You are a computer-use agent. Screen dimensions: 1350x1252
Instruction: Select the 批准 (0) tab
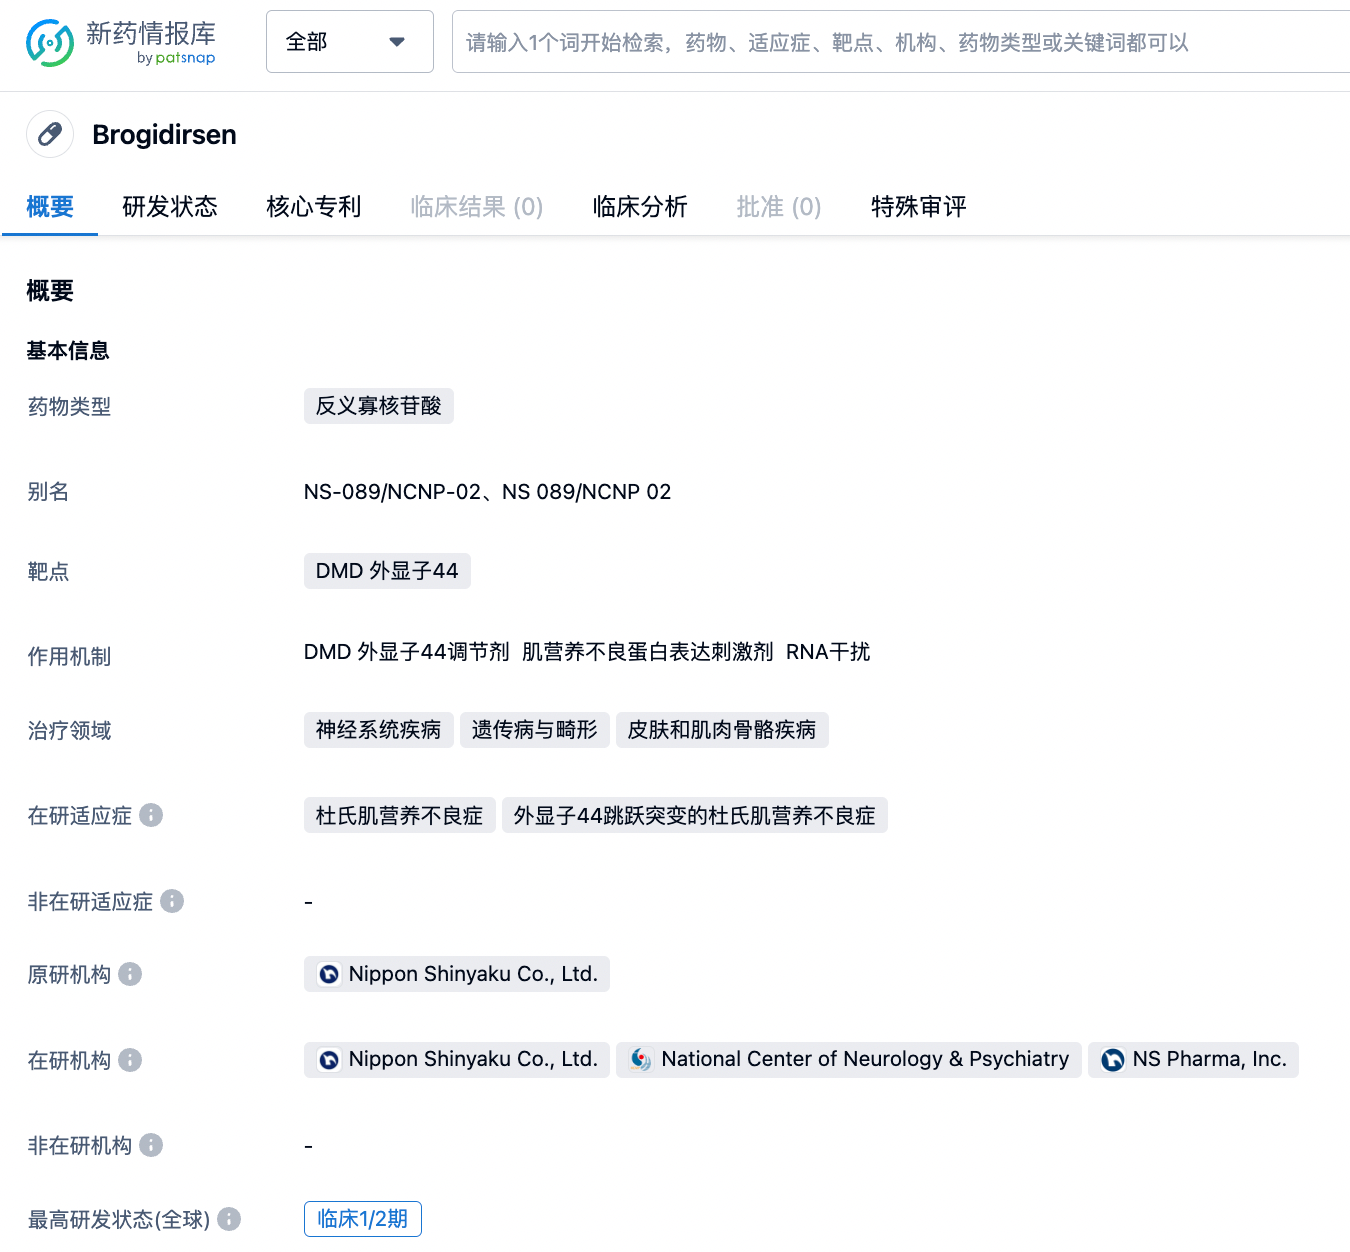click(779, 207)
